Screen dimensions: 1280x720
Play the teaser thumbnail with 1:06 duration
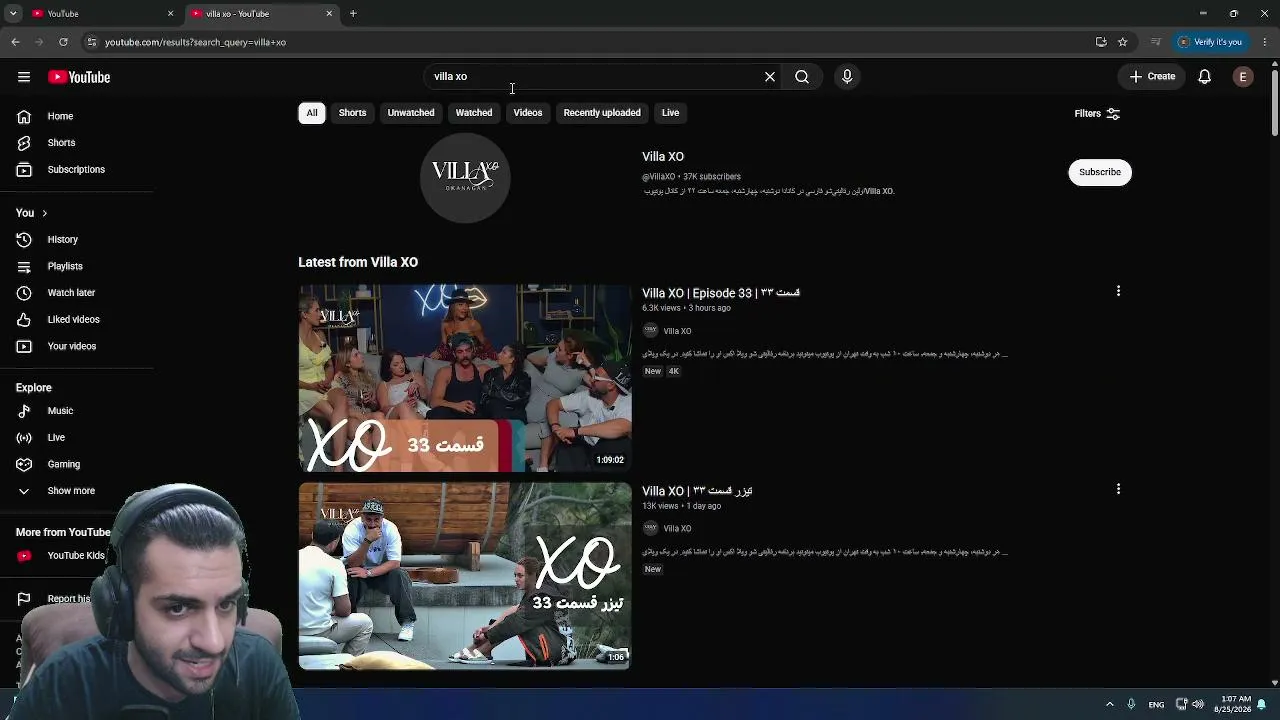point(465,576)
